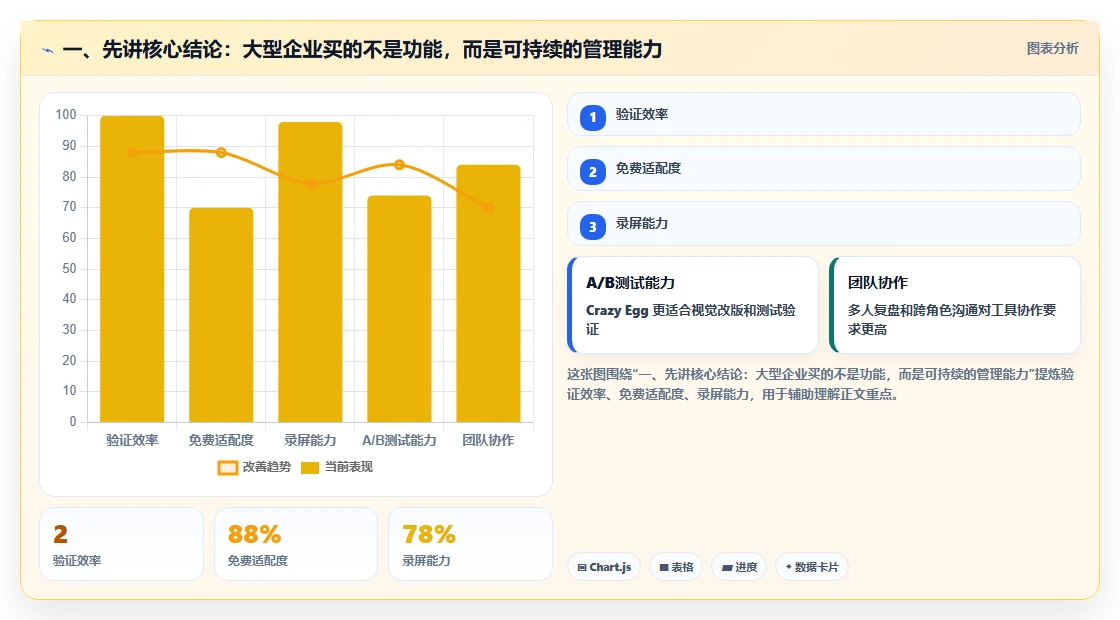Image resolution: width=1120 pixels, height=620 pixels.
Task: Click the 验证效率 bar in chart
Action: (x=132, y=269)
